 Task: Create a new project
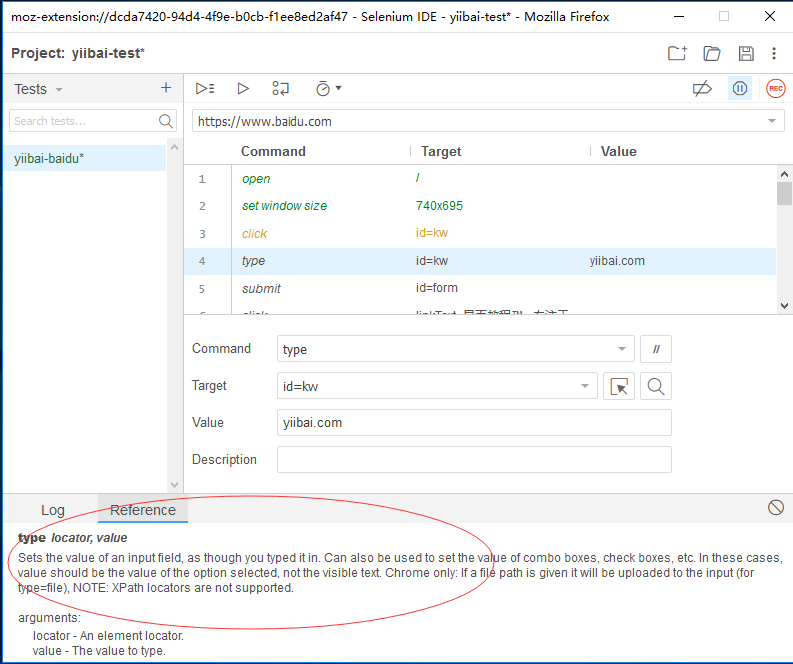point(677,53)
